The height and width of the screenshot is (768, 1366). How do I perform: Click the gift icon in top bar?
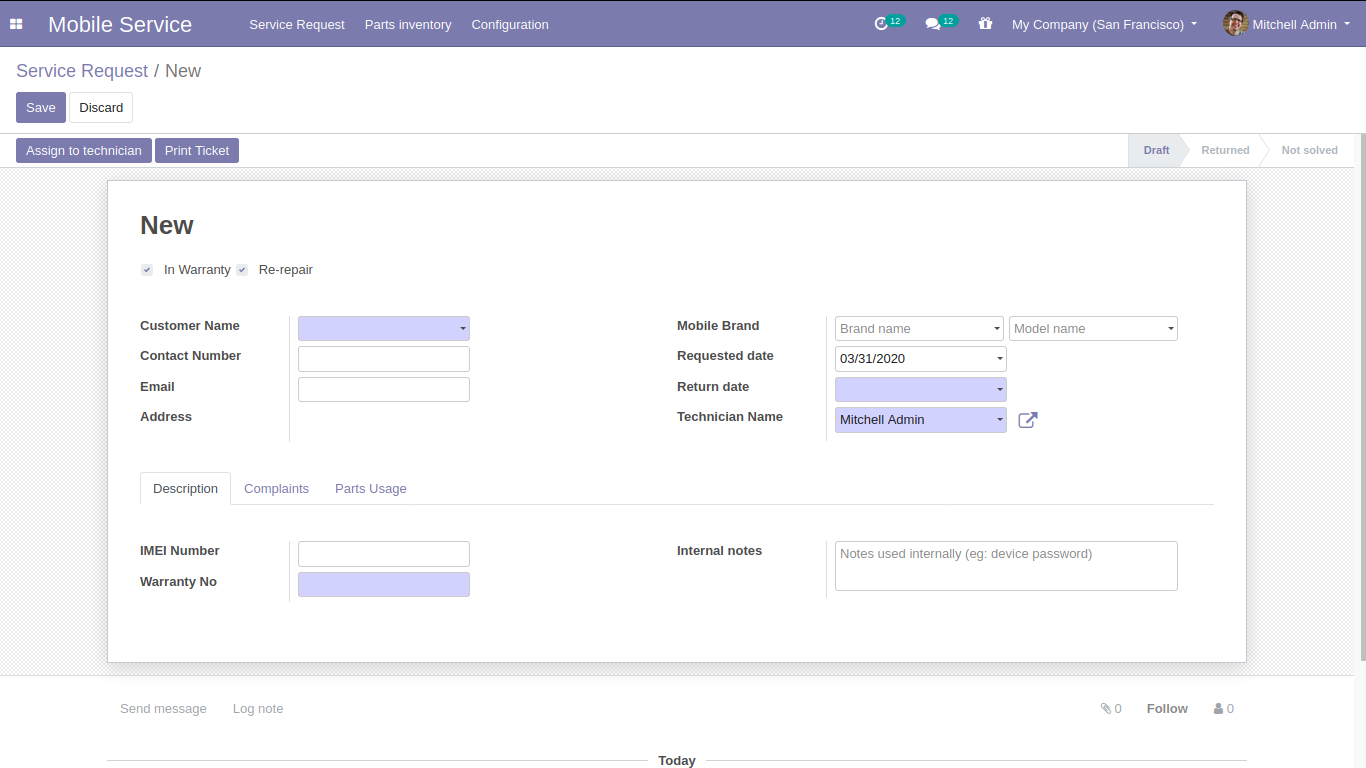(x=985, y=24)
